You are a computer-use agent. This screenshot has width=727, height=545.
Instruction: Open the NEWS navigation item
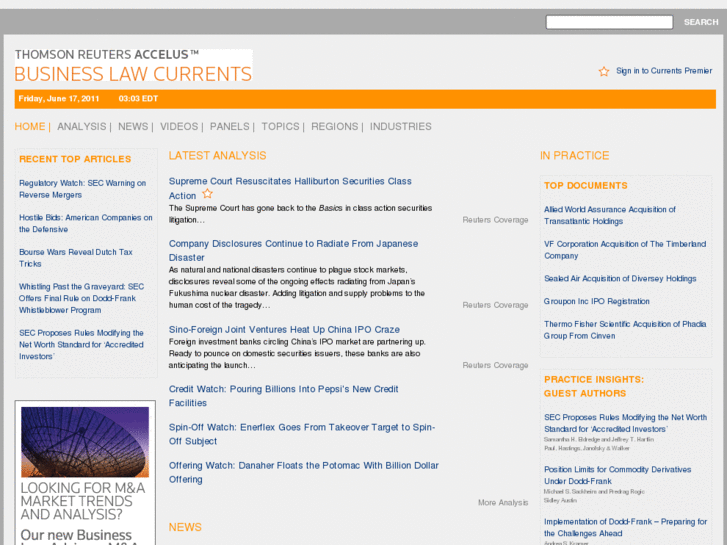coord(133,127)
